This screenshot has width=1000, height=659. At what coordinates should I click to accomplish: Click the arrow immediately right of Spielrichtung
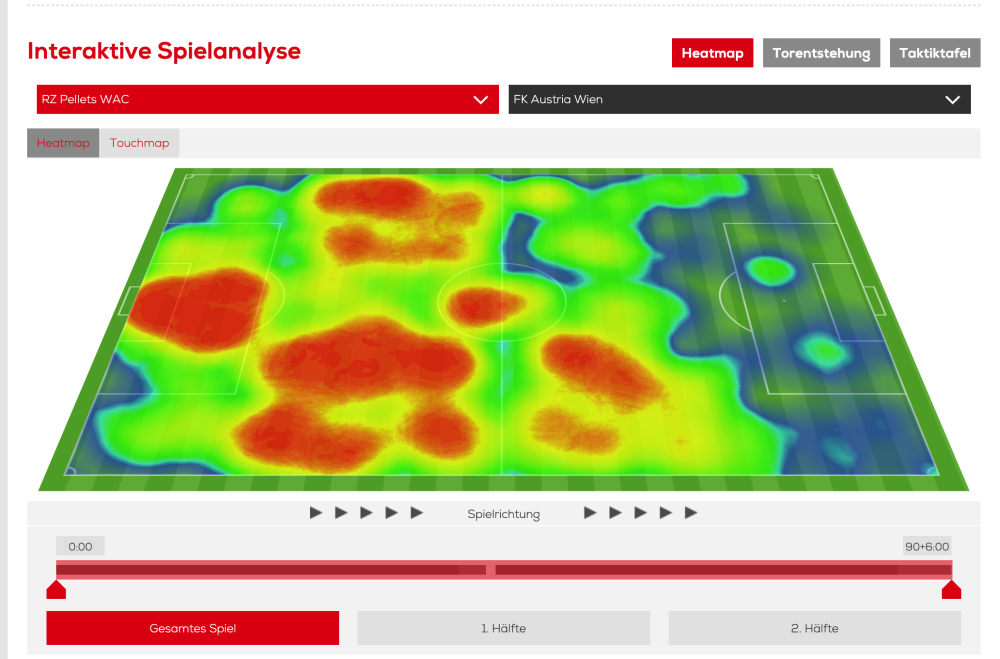coord(590,513)
